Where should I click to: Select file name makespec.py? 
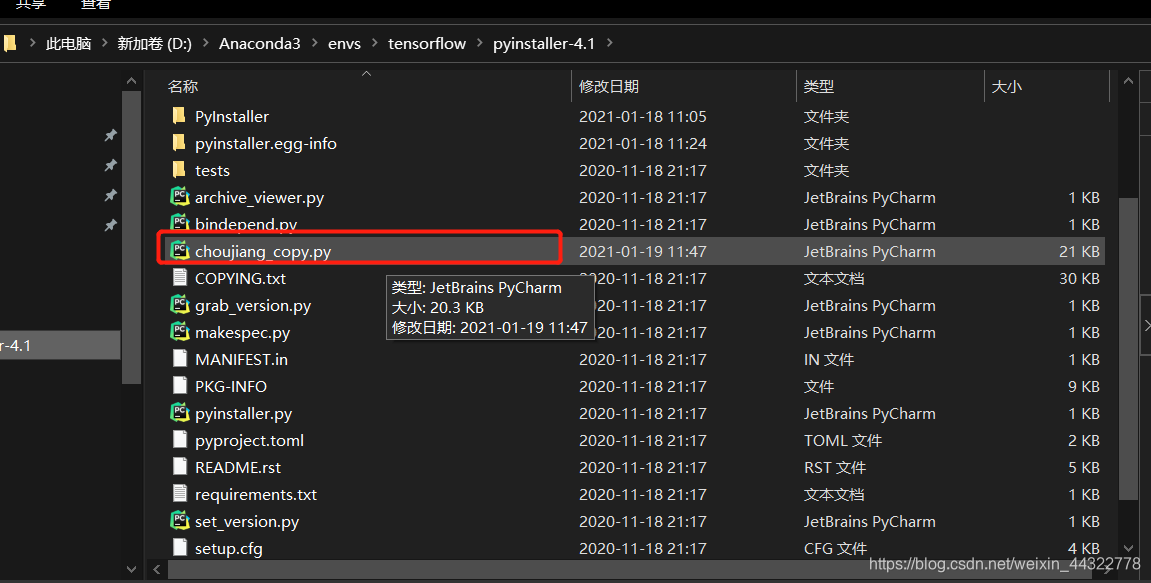pos(242,333)
